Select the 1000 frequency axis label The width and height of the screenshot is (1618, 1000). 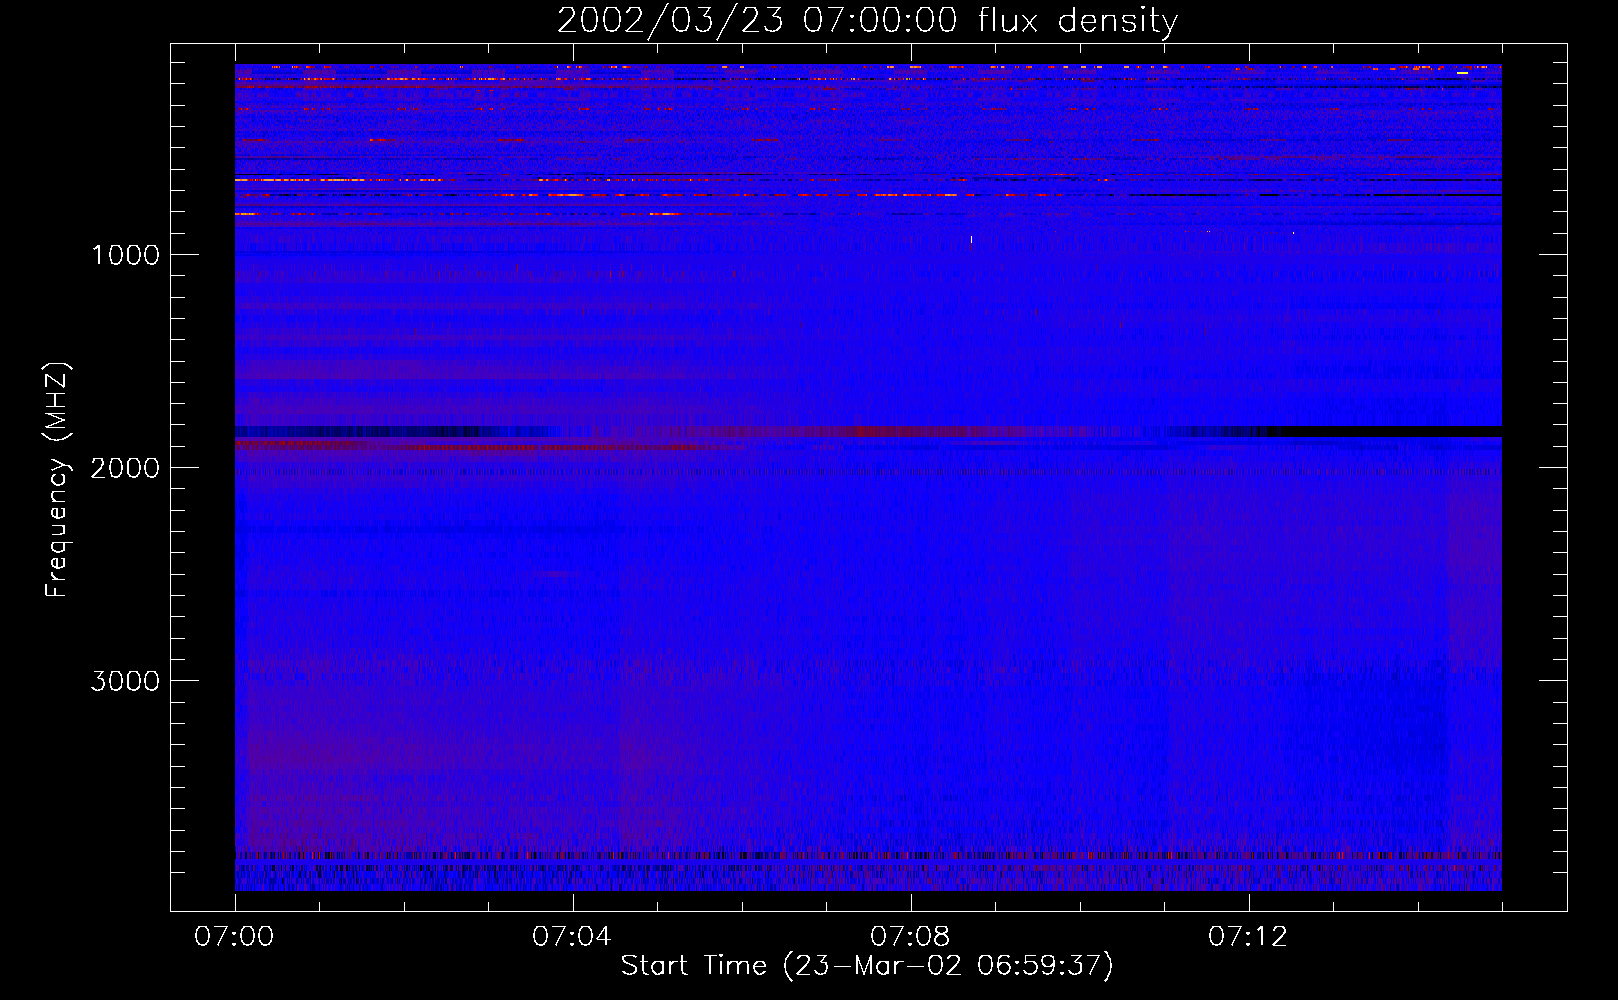[125, 255]
